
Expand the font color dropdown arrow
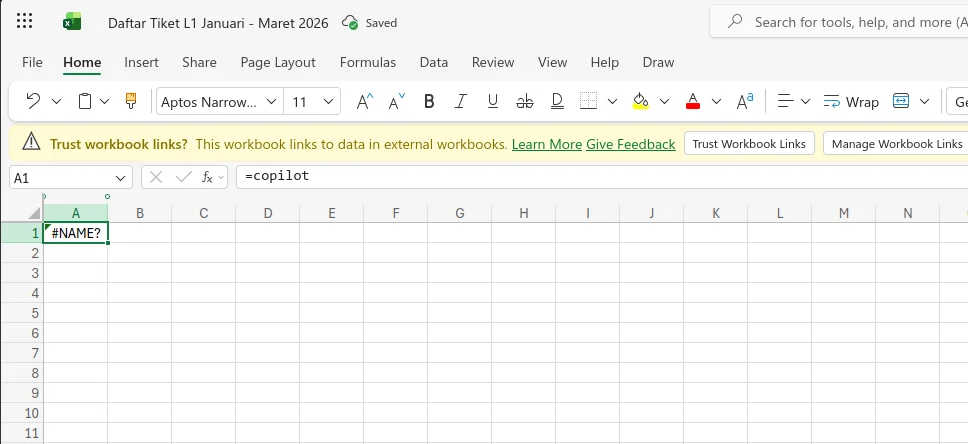pyautogui.click(x=716, y=101)
